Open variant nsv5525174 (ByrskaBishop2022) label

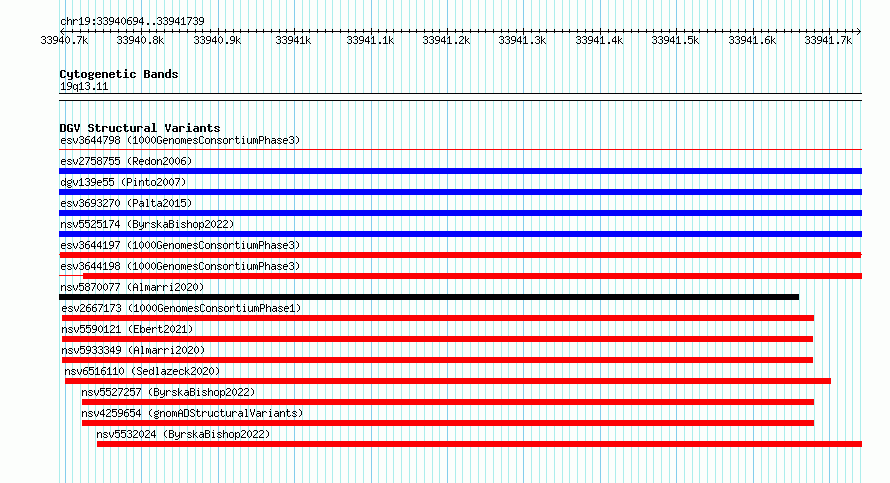click(147, 224)
